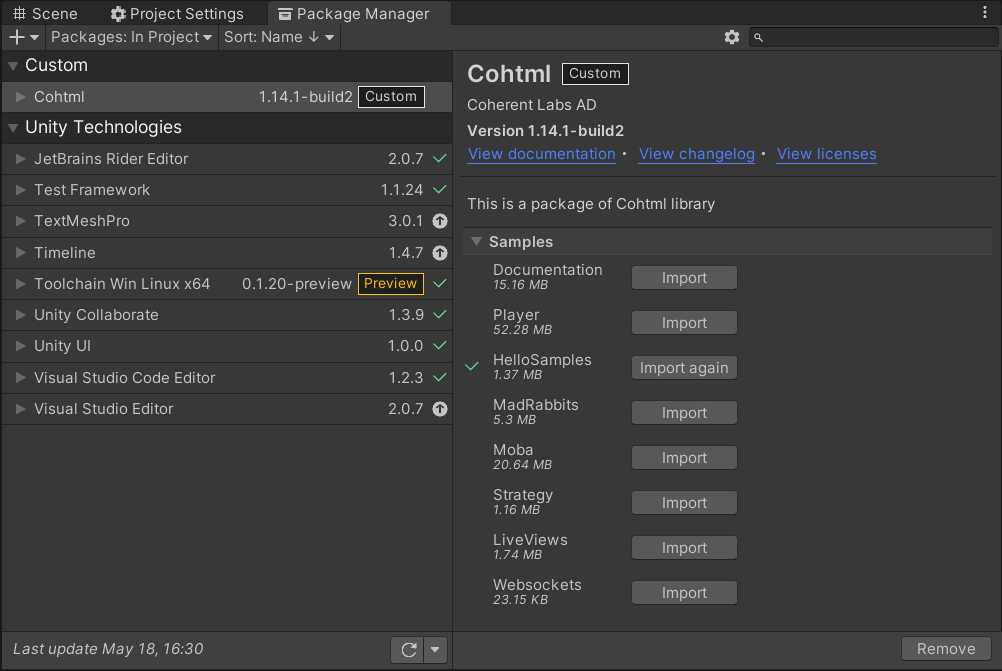Image resolution: width=1002 pixels, height=671 pixels.
Task: Open the dropdown arrow next to refresh button
Action: coord(435,650)
